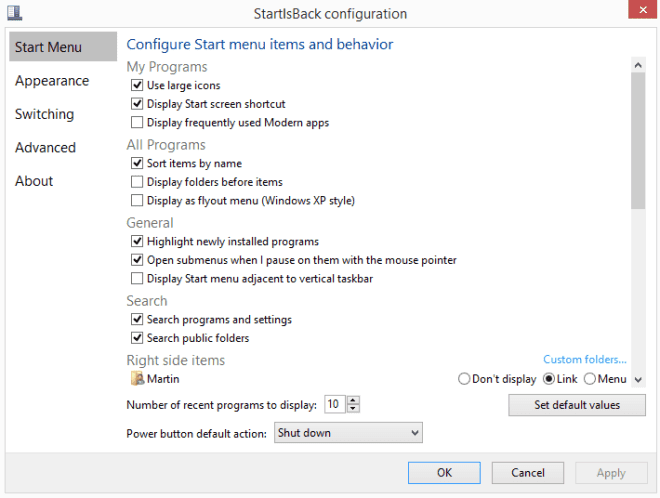Click Number of recent programs label
Image resolution: width=660 pixels, height=498 pixels.
221,405
